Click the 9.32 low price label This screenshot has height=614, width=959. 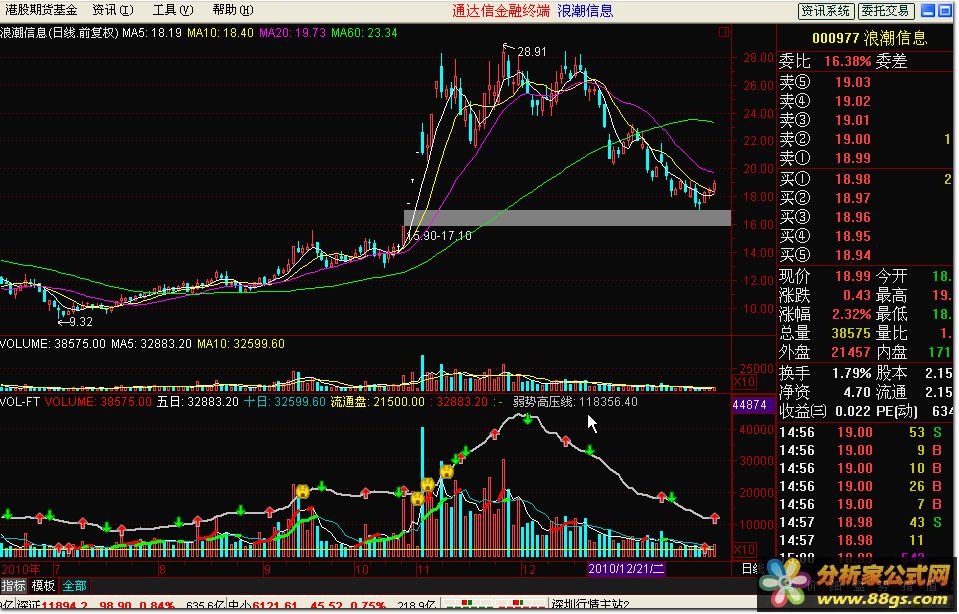click(x=81, y=322)
